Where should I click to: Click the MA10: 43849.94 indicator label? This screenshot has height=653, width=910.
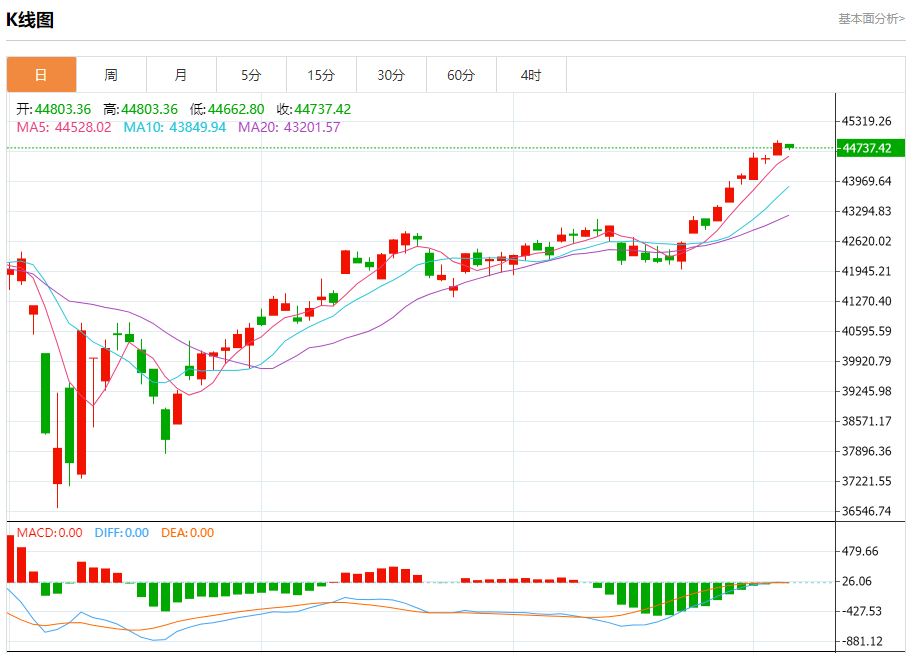click(174, 127)
